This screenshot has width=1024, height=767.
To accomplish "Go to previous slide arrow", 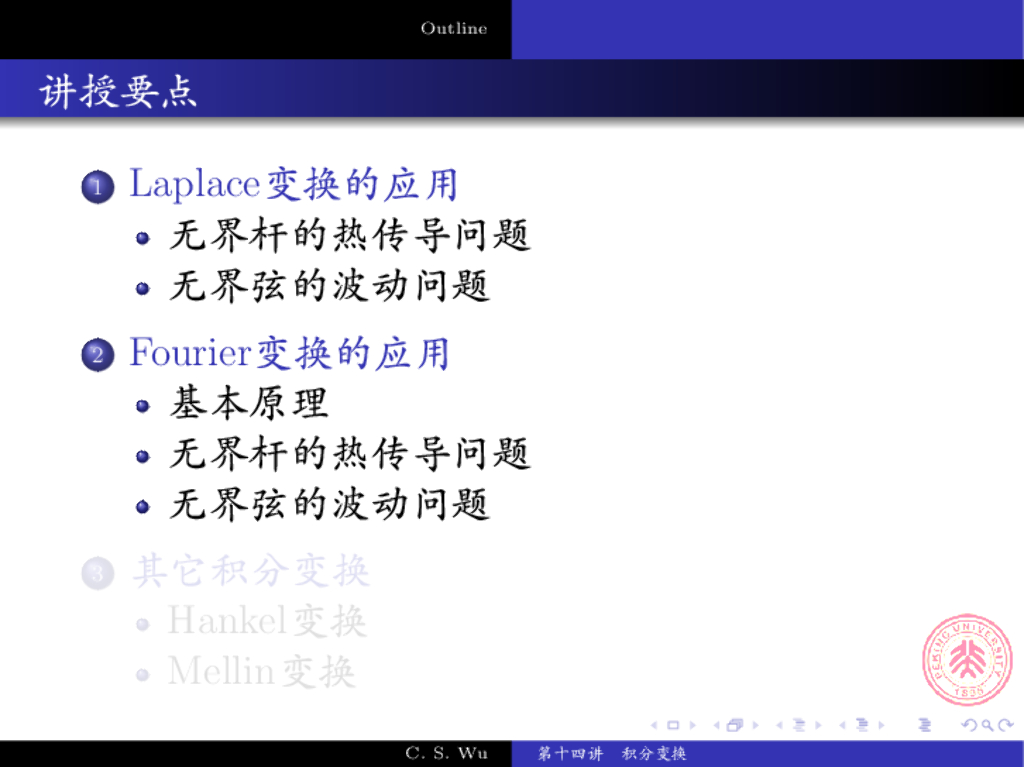I will [654, 725].
